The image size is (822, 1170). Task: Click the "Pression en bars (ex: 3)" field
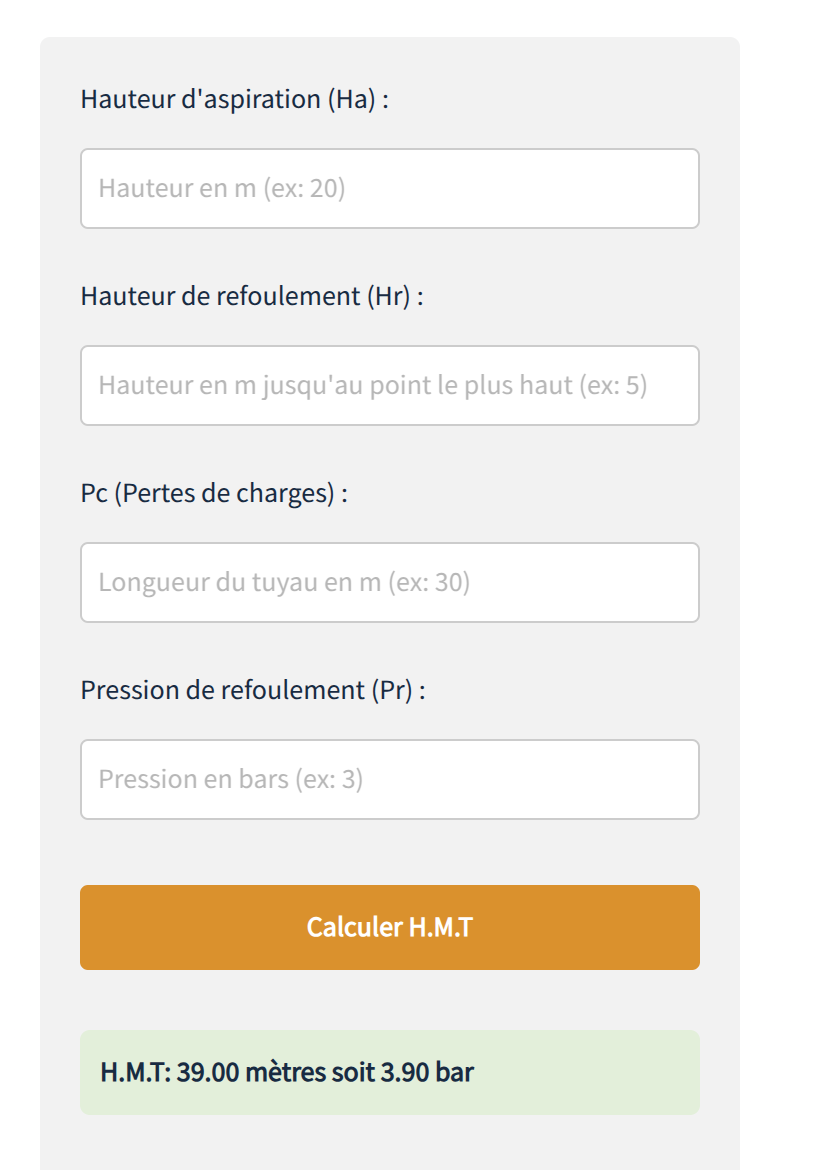389,780
